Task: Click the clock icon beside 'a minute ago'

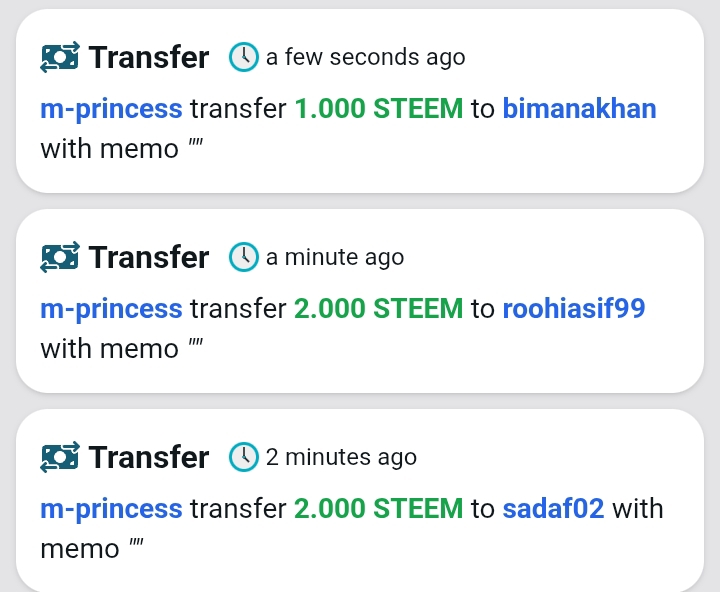Action: coord(244,257)
